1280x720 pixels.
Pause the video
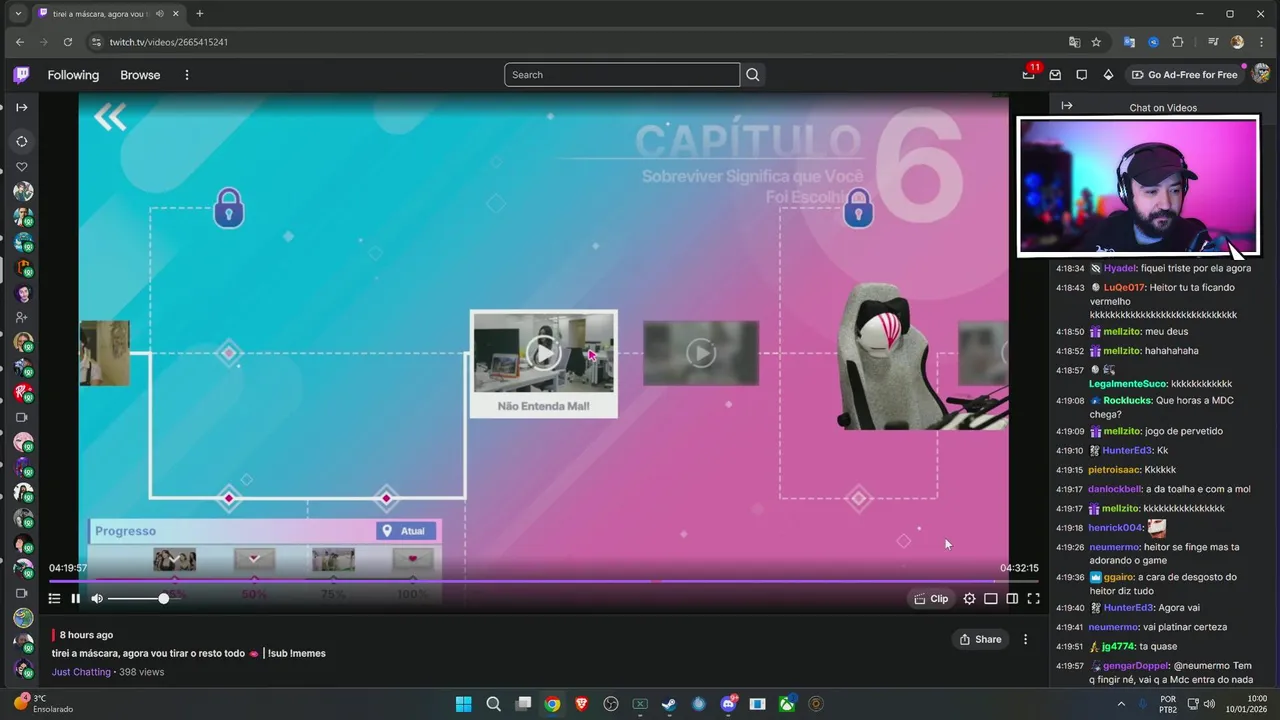coord(76,599)
